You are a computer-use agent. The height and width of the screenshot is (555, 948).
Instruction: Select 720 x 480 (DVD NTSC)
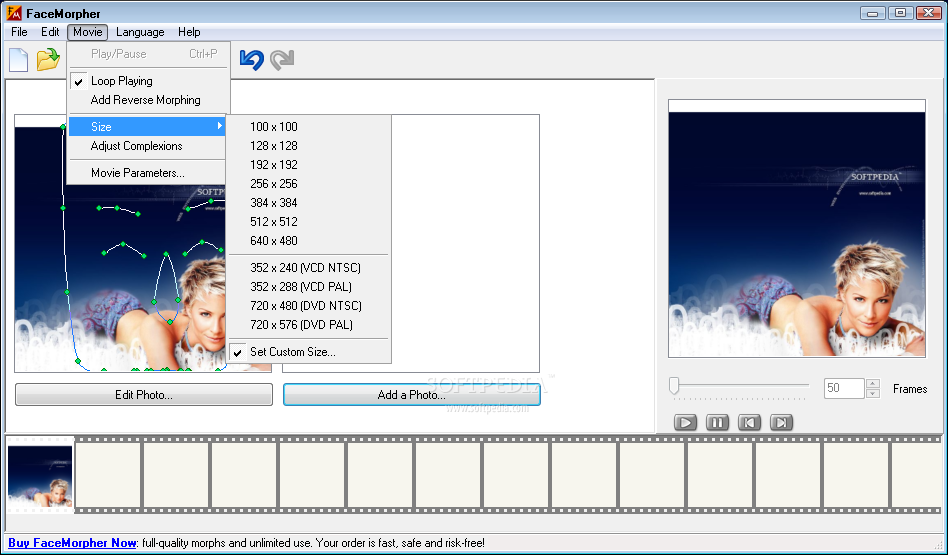pos(309,306)
